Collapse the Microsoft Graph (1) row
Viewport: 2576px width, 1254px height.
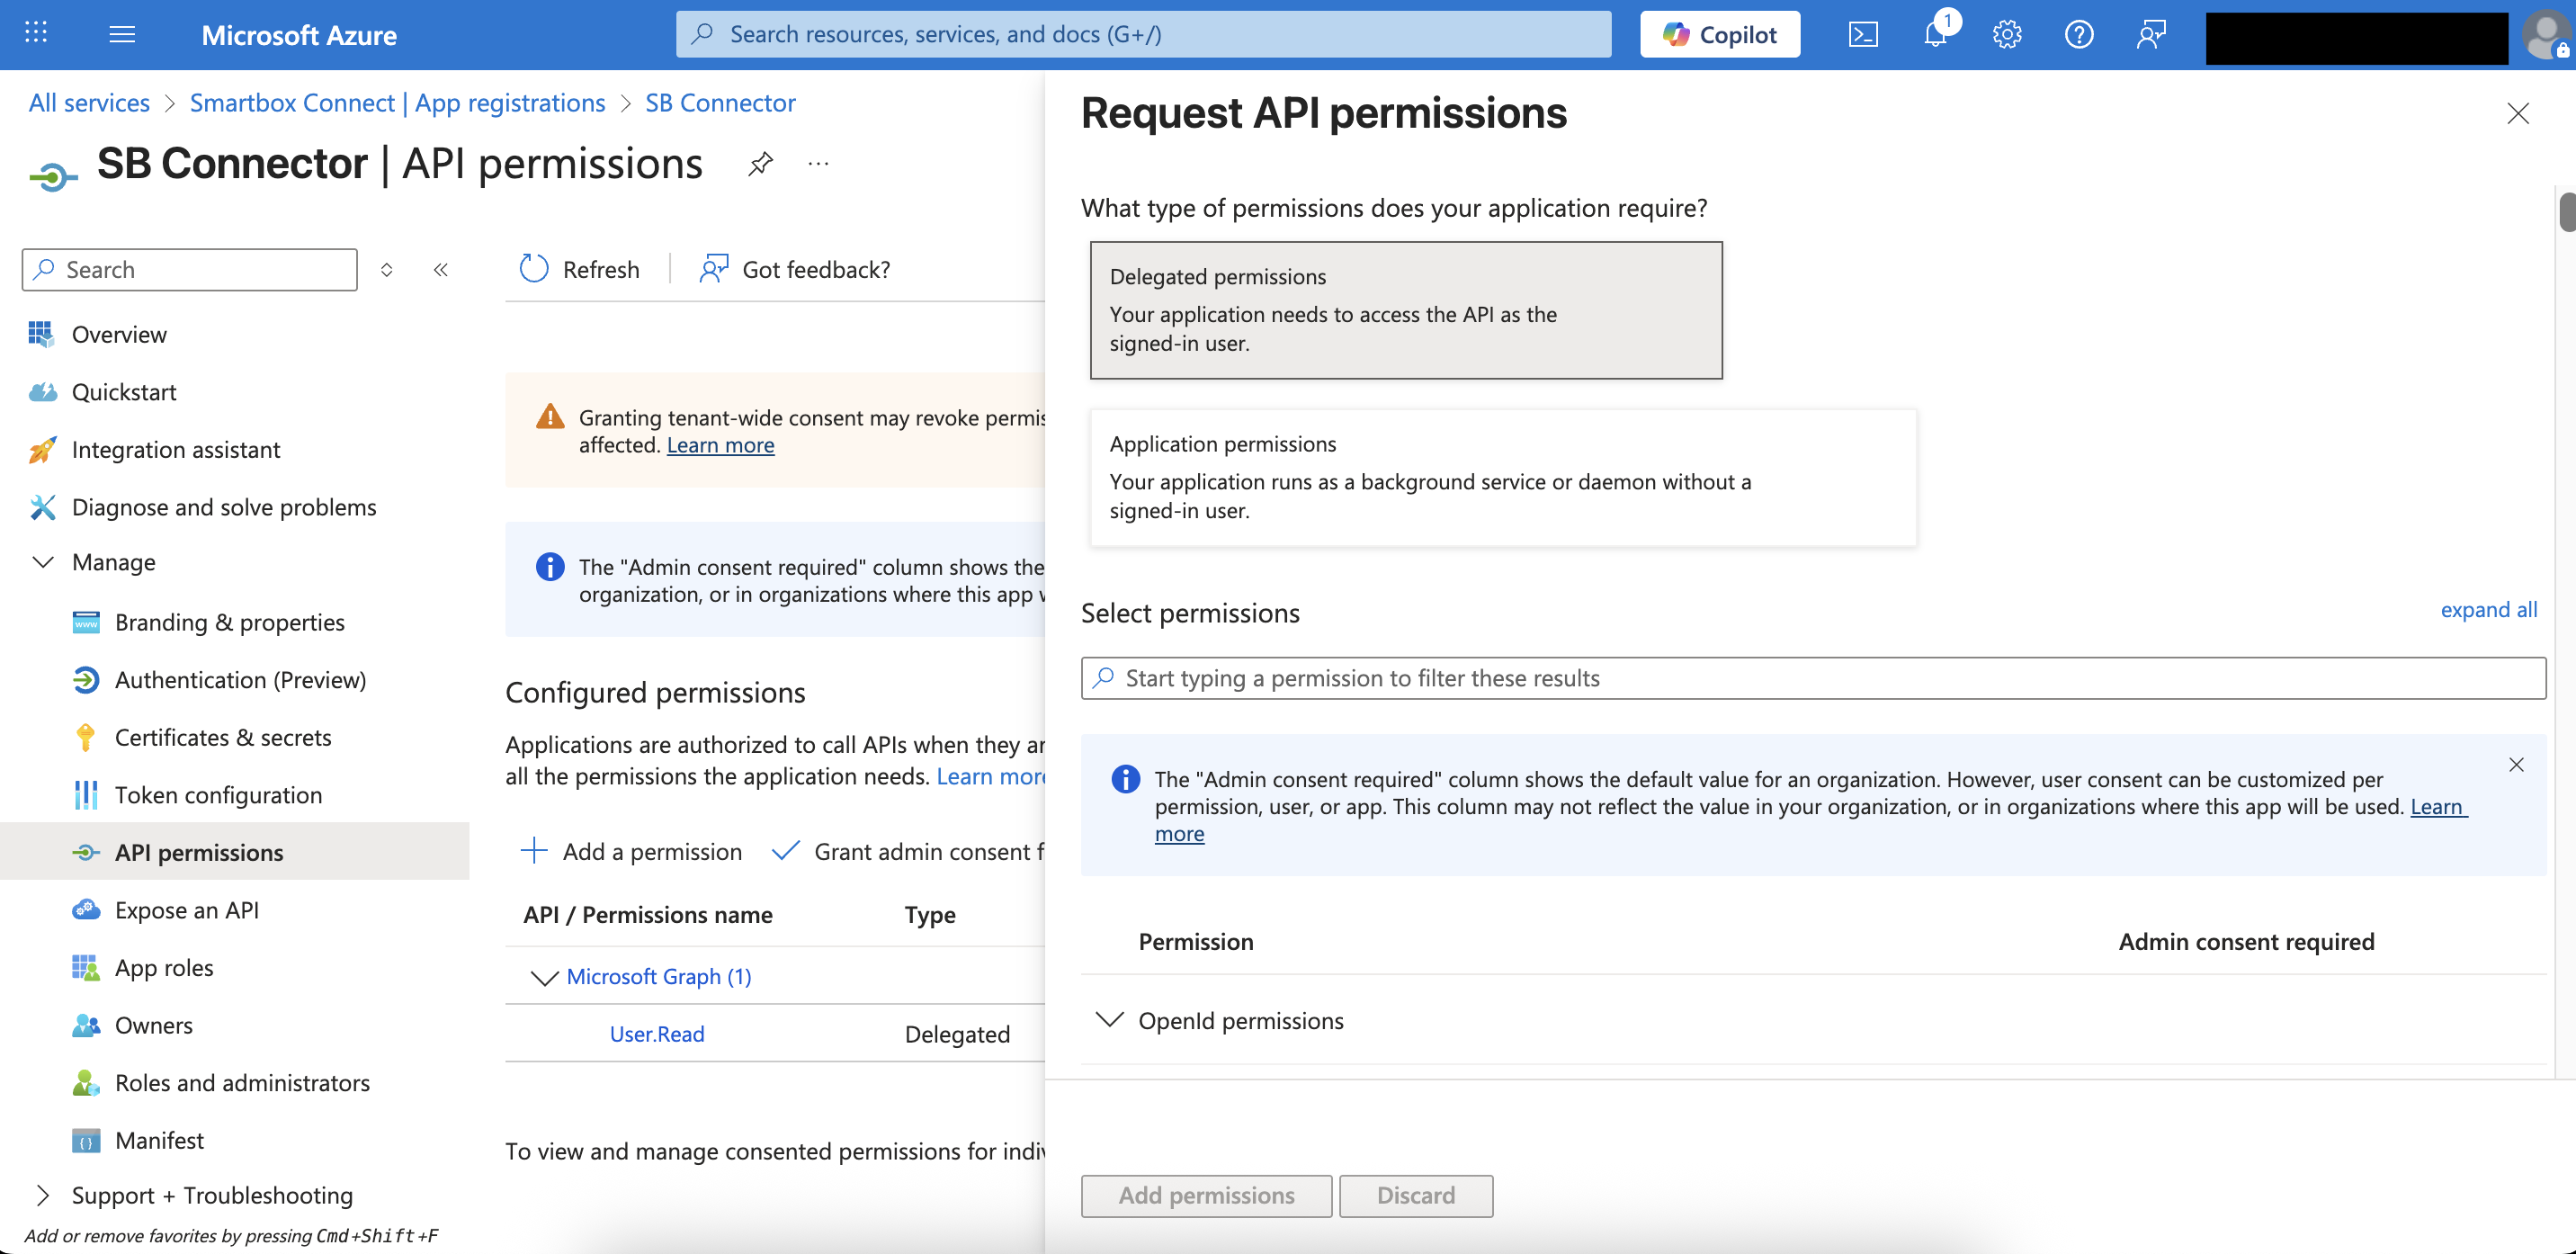click(x=544, y=977)
